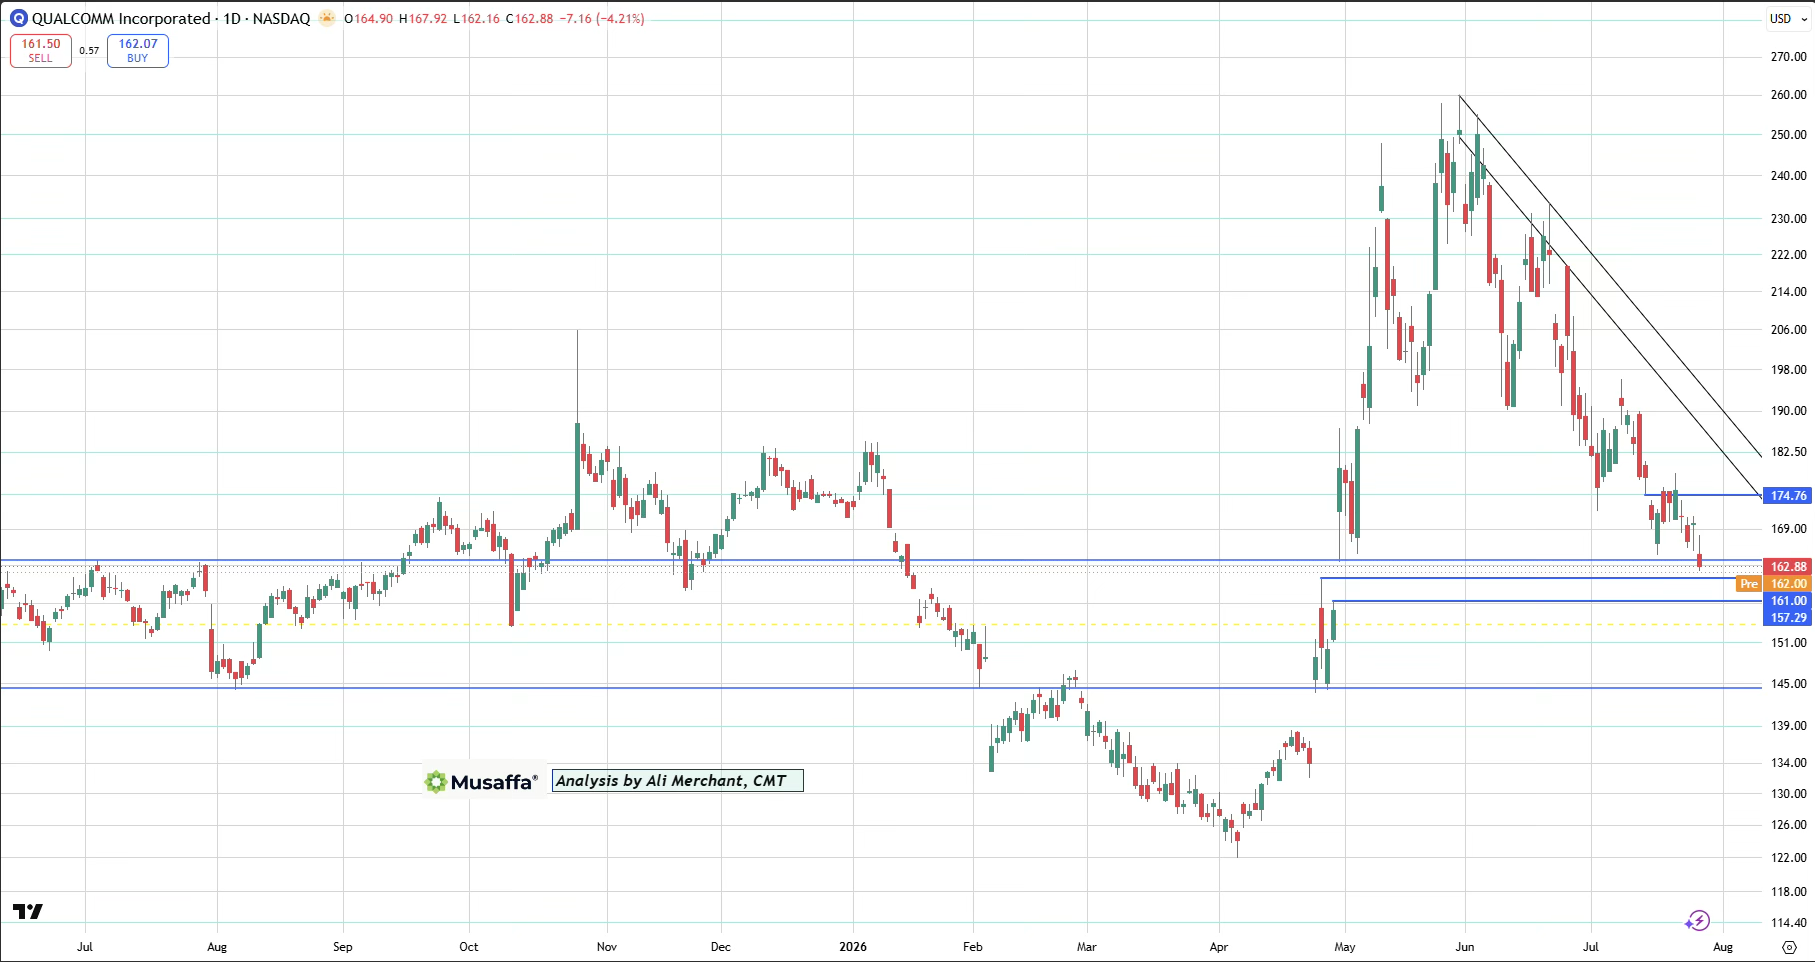This screenshot has height=962, width=1815.
Task: Click the blue 157.29 price label
Action: pos(1788,617)
